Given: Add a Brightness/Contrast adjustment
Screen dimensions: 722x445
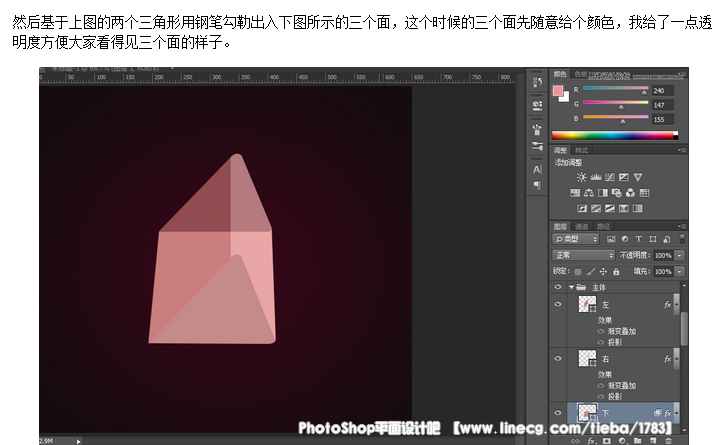Looking at the screenshot, I should [x=581, y=177].
